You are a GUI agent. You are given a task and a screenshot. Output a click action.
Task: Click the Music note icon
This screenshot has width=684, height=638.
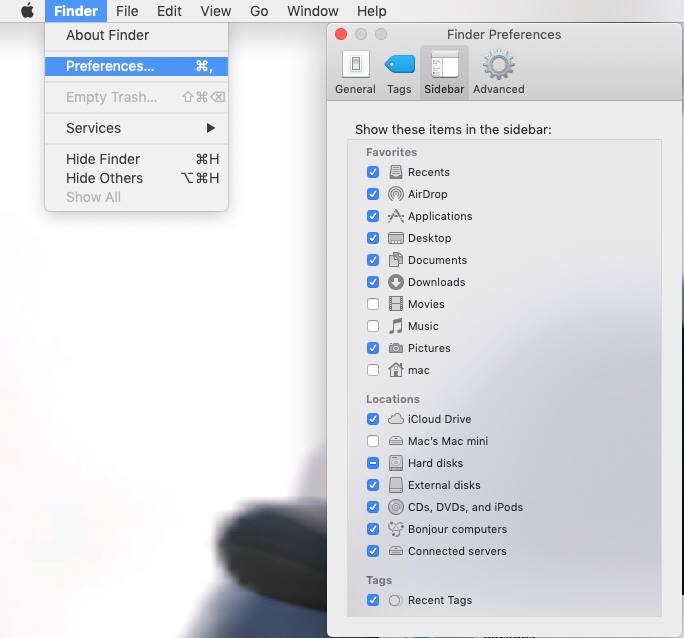pyautogui.click(x=396, y=326)
